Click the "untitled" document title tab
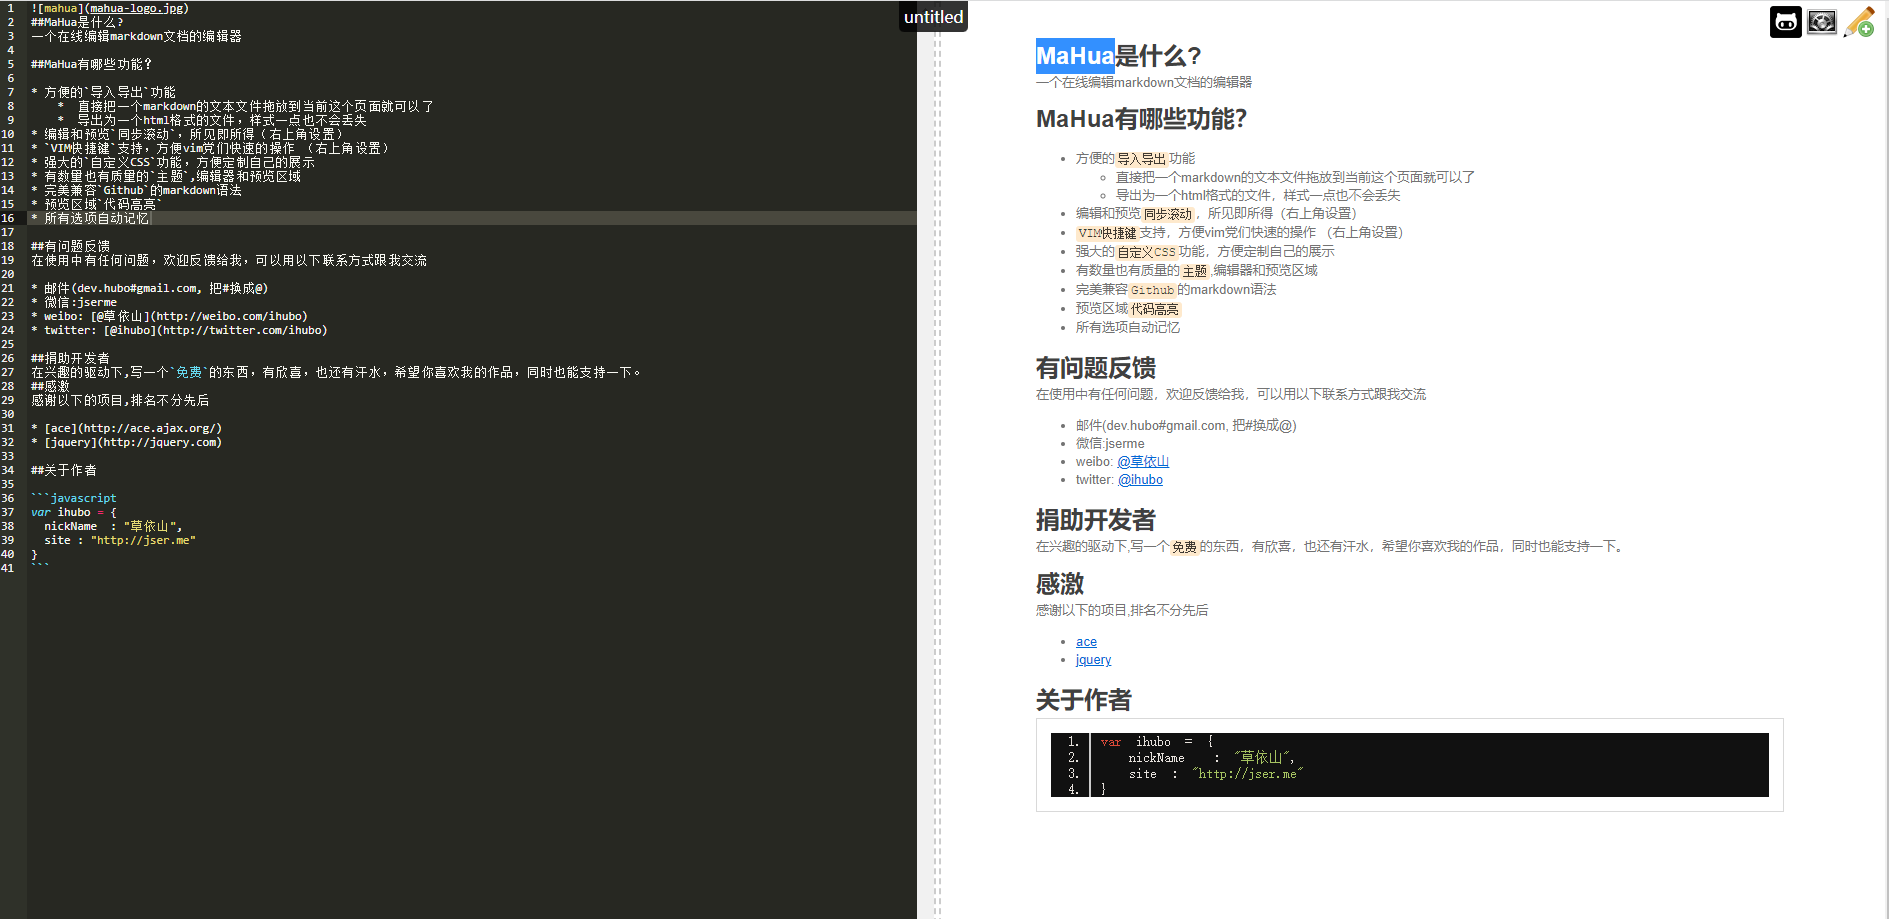Screen dimensions: 1889x919 tap(933, 16)
